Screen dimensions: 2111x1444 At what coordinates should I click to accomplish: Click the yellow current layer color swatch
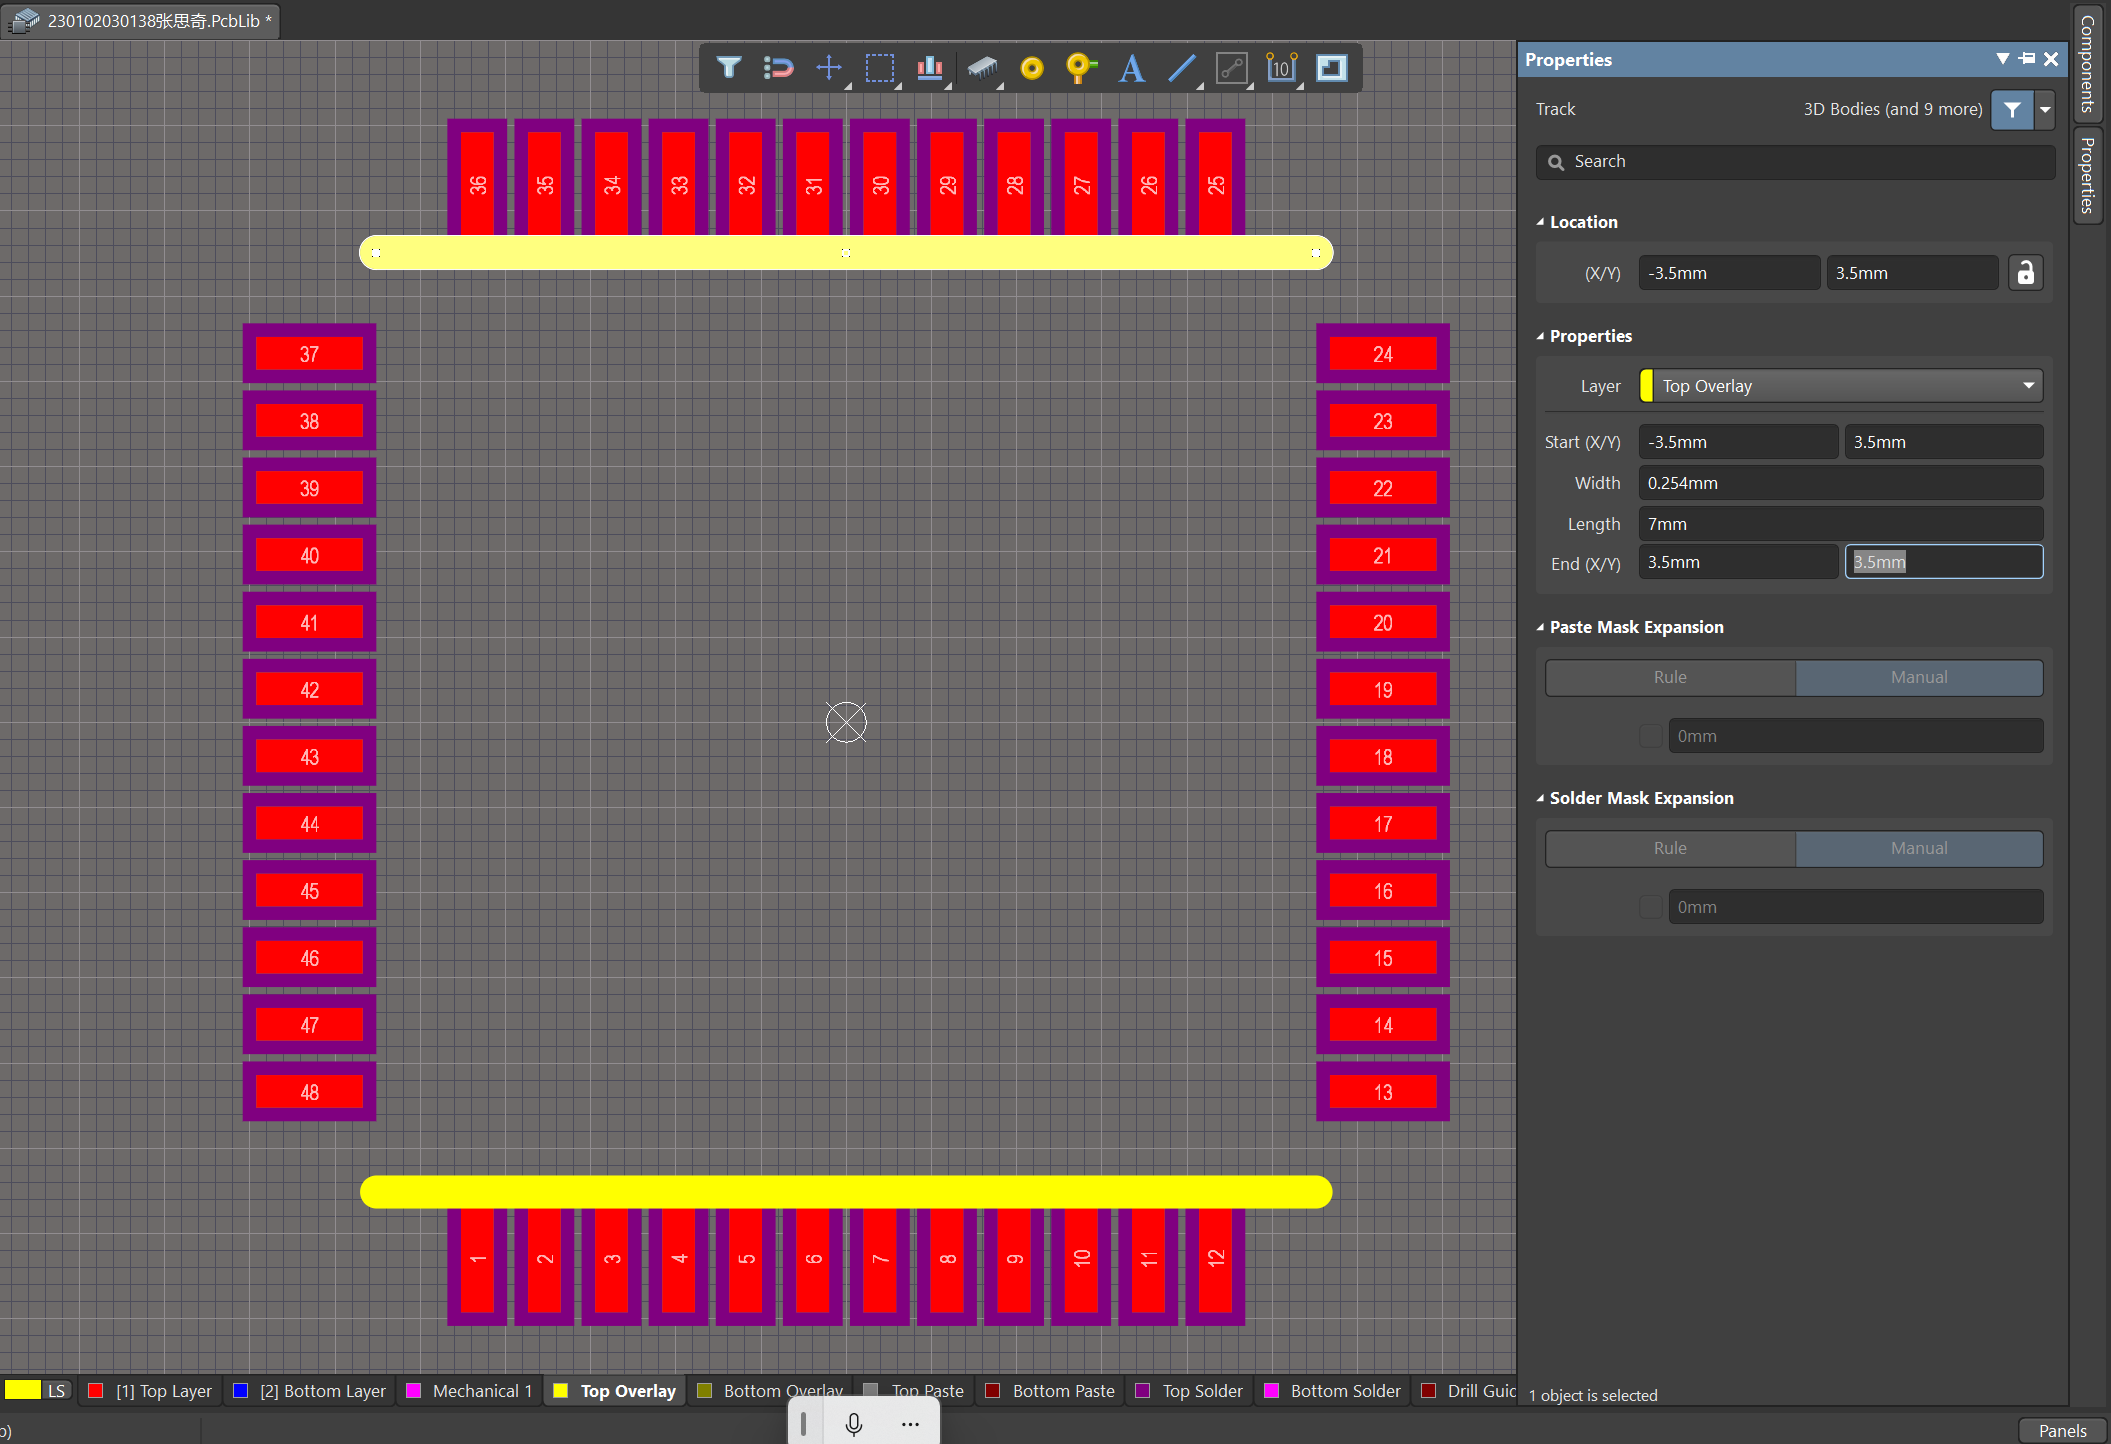point(22,1390)
